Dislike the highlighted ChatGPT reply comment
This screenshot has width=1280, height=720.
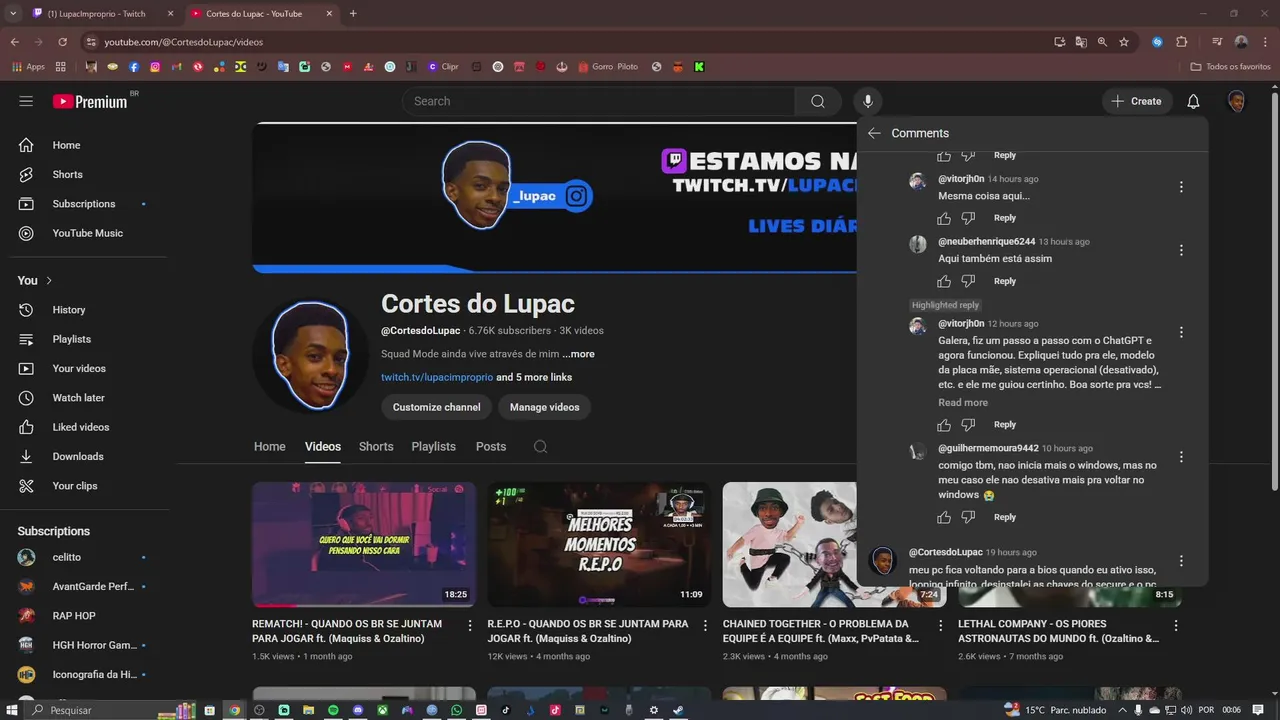pos(968,425)
